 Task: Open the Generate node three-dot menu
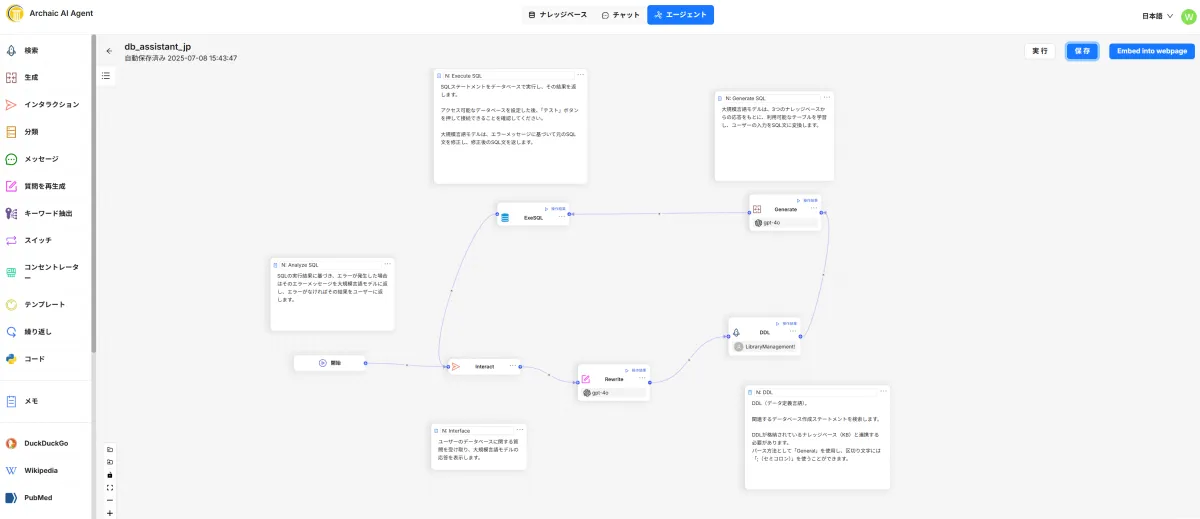[812, 209]
